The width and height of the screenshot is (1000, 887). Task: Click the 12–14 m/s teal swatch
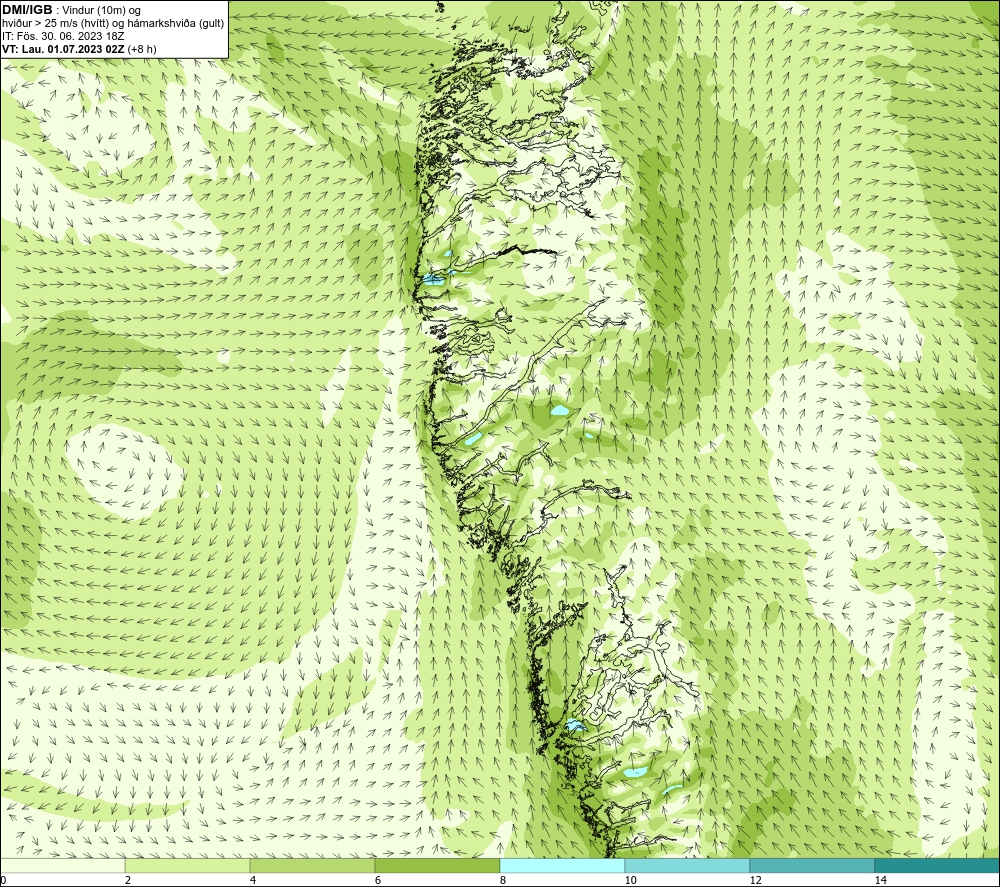pos(812,865)
